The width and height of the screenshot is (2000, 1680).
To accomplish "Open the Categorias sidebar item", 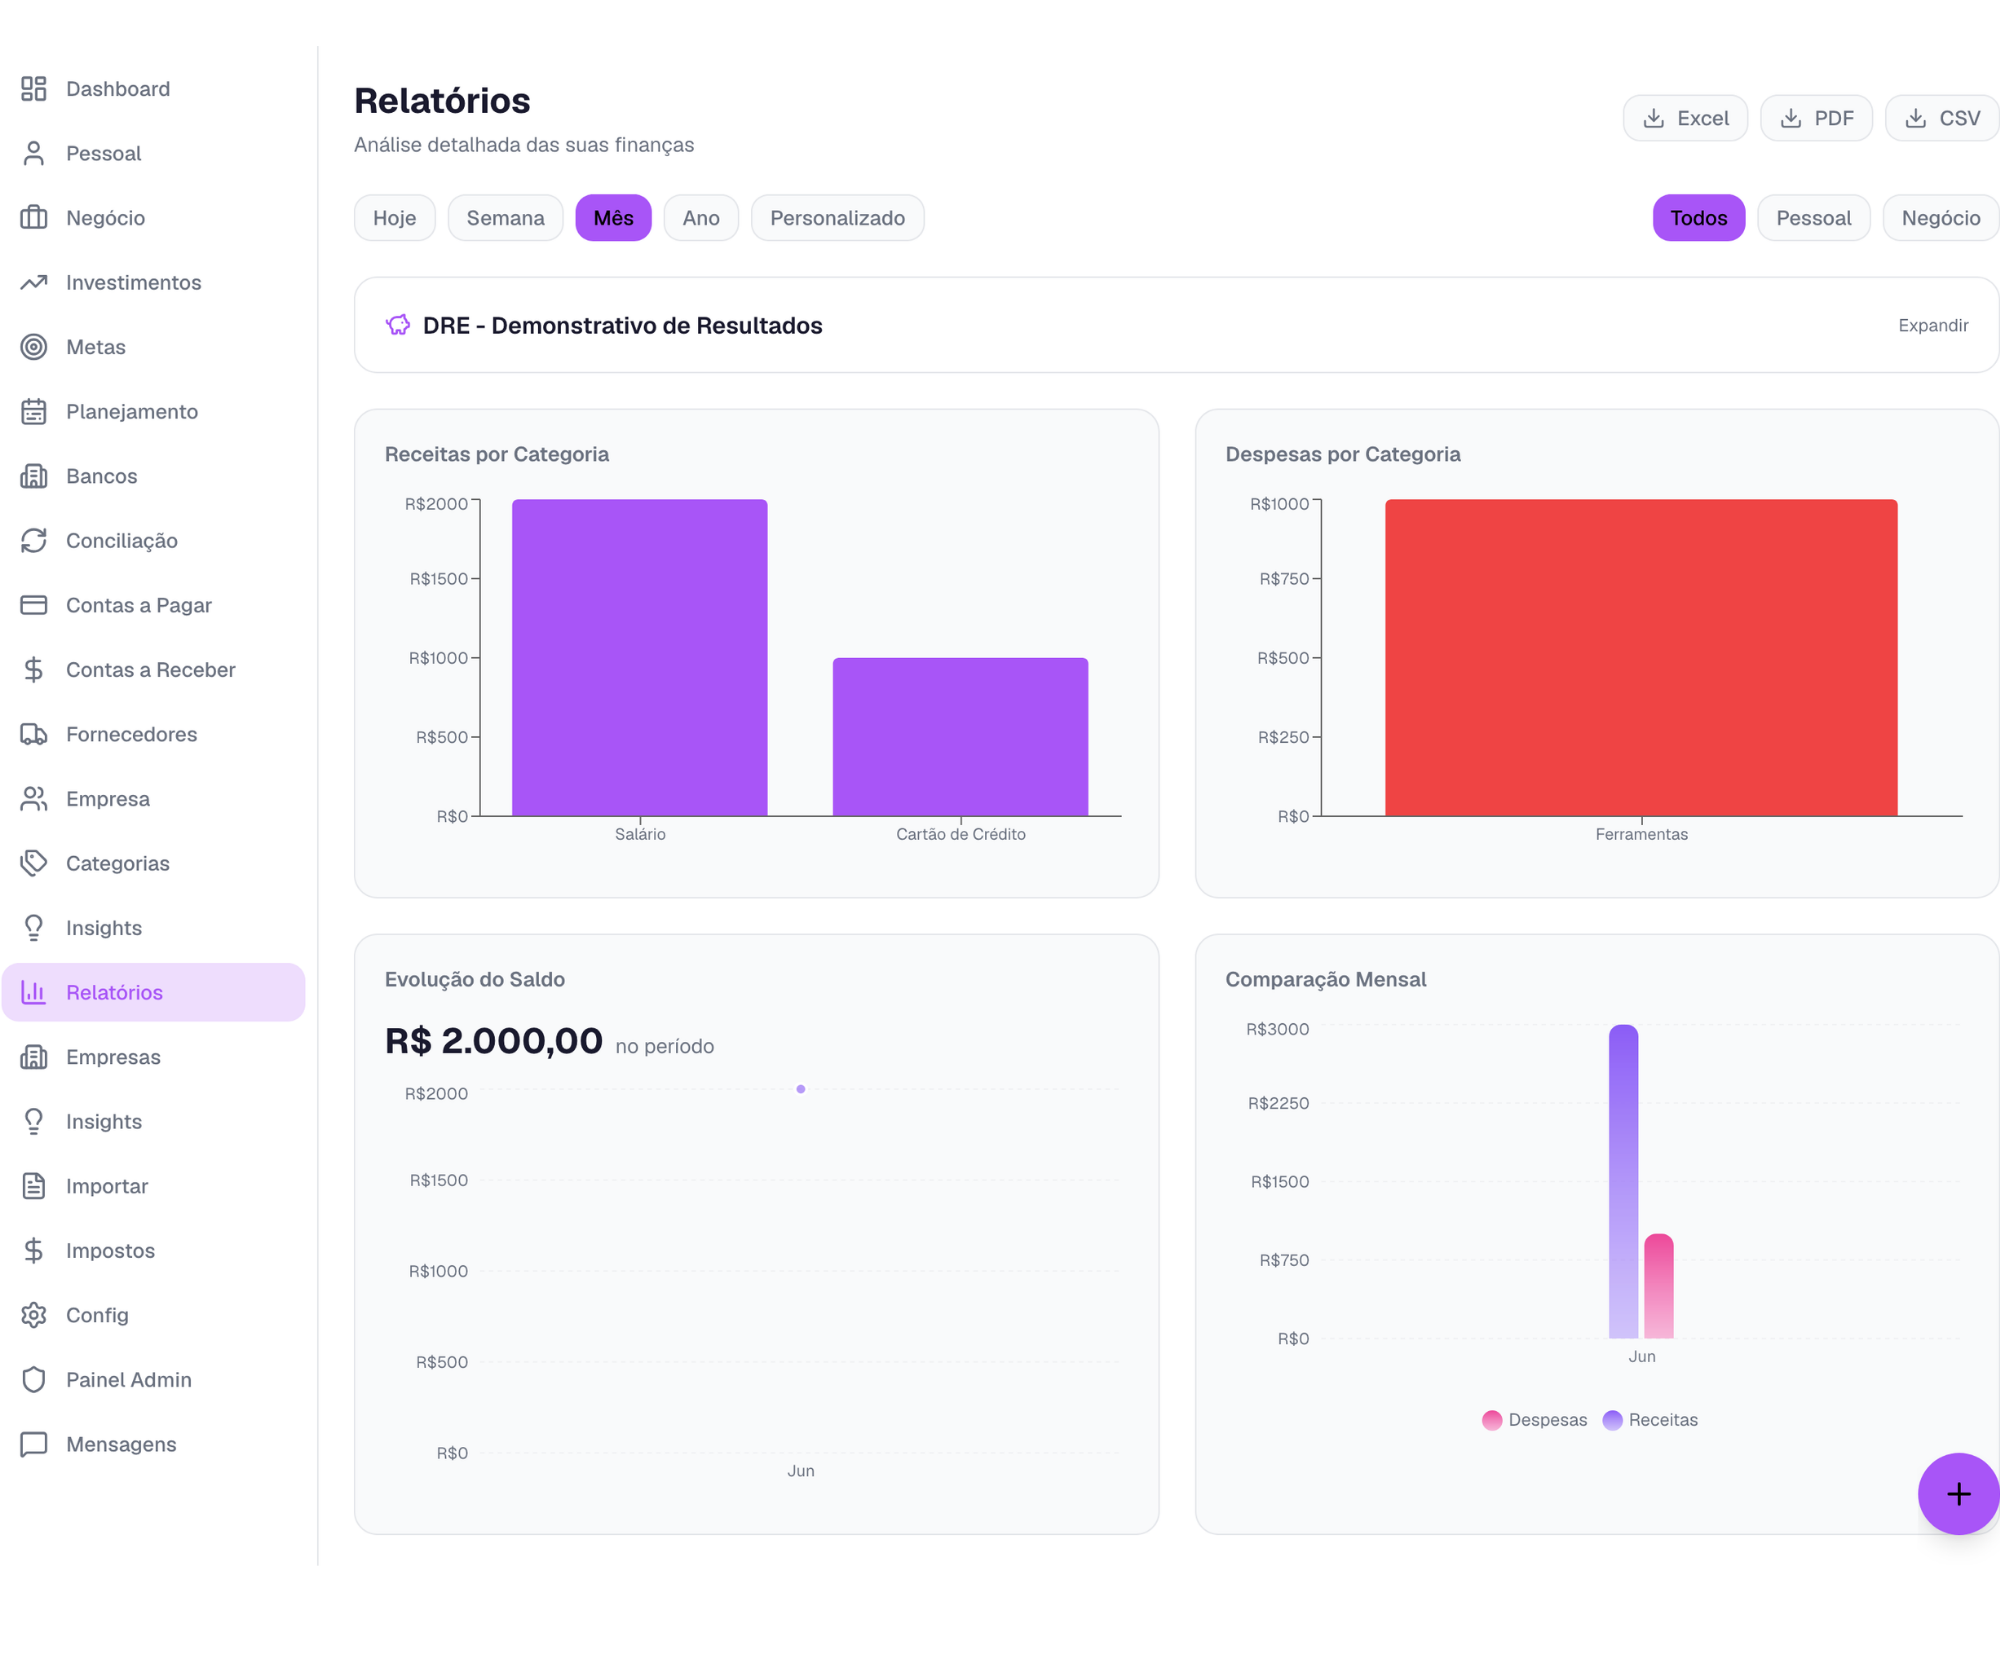I will pos(153,863).
